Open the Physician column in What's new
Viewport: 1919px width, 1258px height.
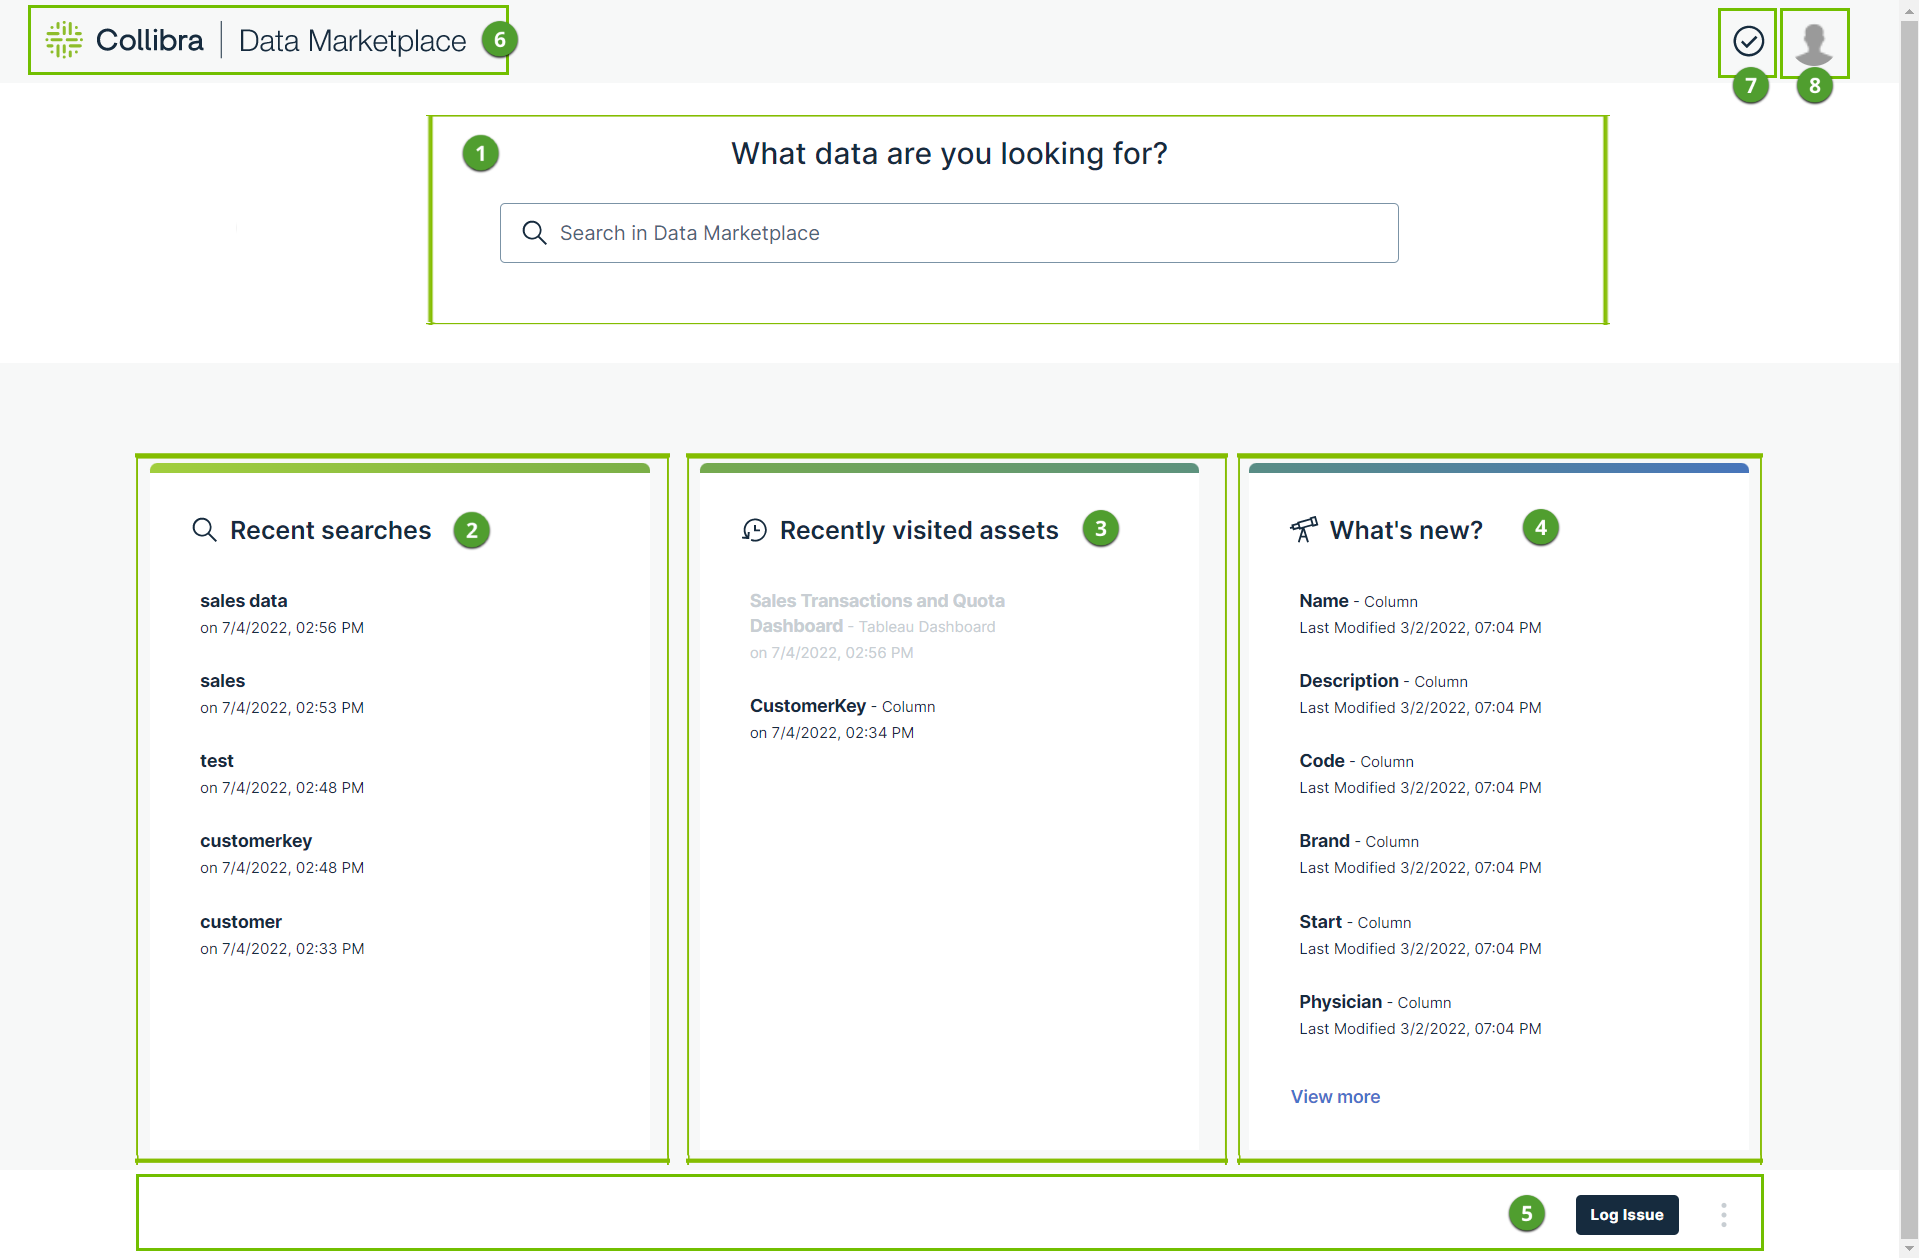(1340, 1002)
